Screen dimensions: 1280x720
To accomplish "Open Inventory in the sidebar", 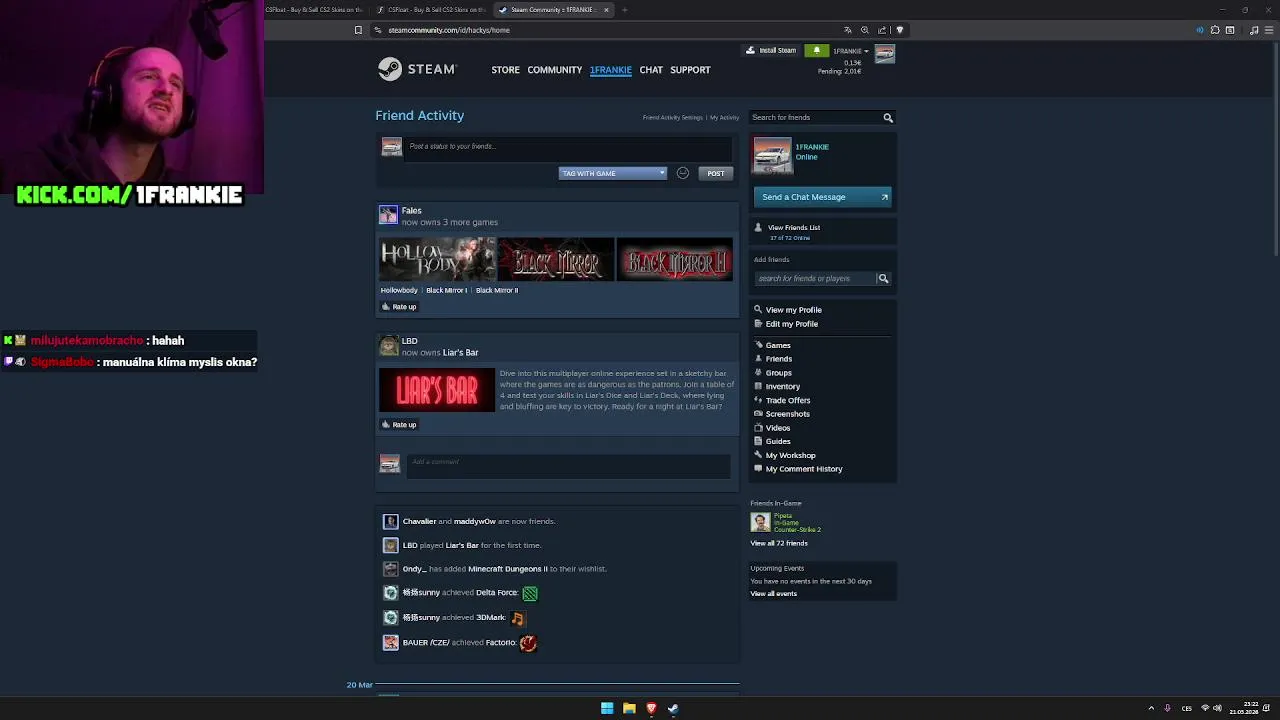I will pos(782,386).
